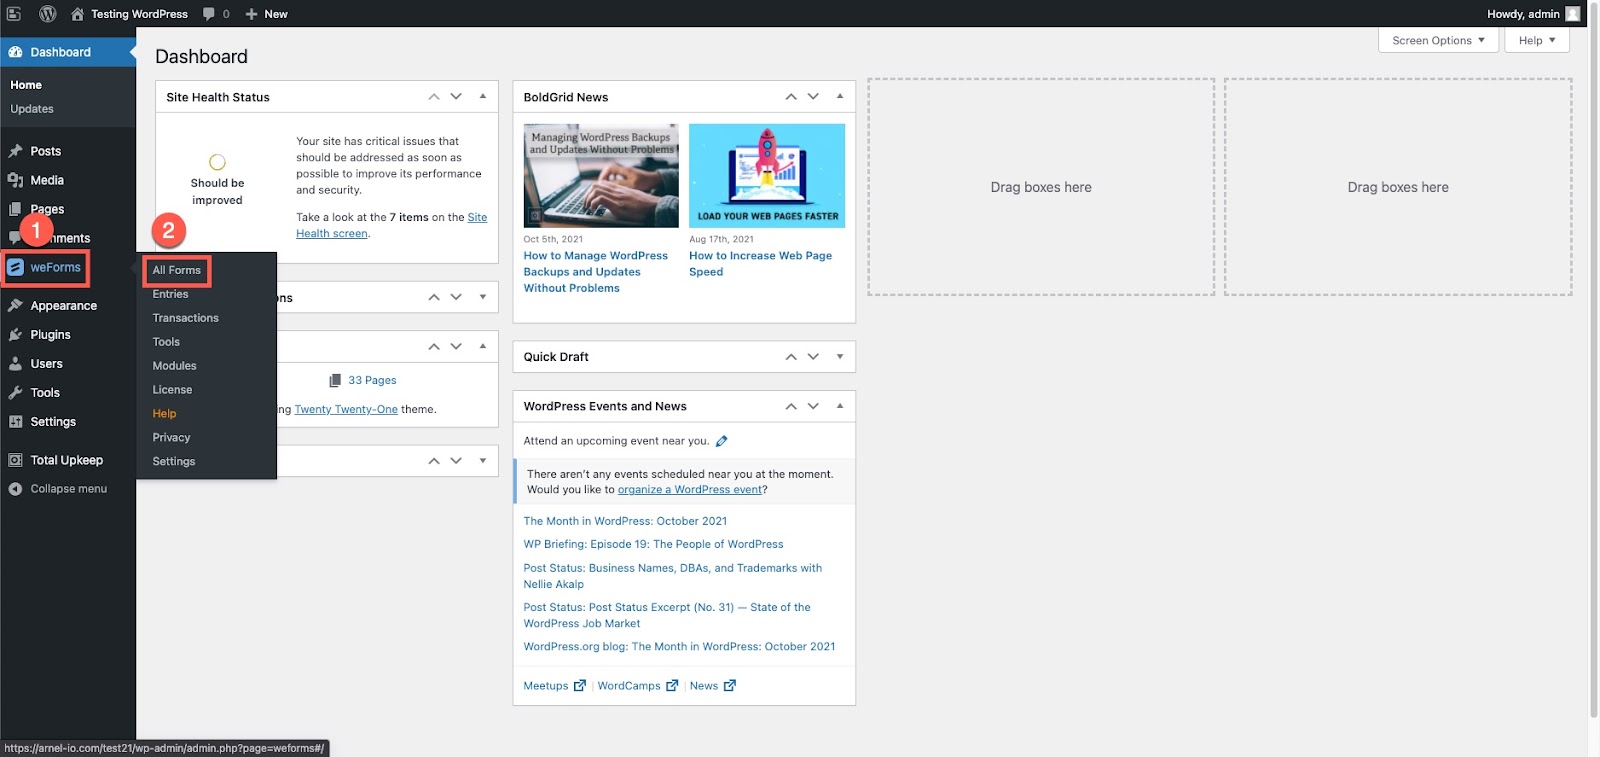Click the Dashboard gauge icon in sidebar
This screenshot has height=757, width=1600.
point(15,52)
